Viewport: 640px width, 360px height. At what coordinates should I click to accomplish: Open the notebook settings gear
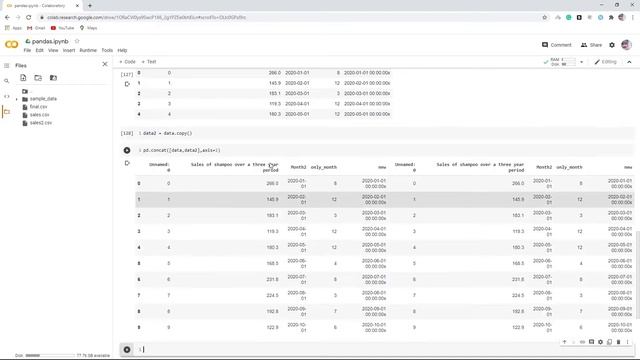612,45
